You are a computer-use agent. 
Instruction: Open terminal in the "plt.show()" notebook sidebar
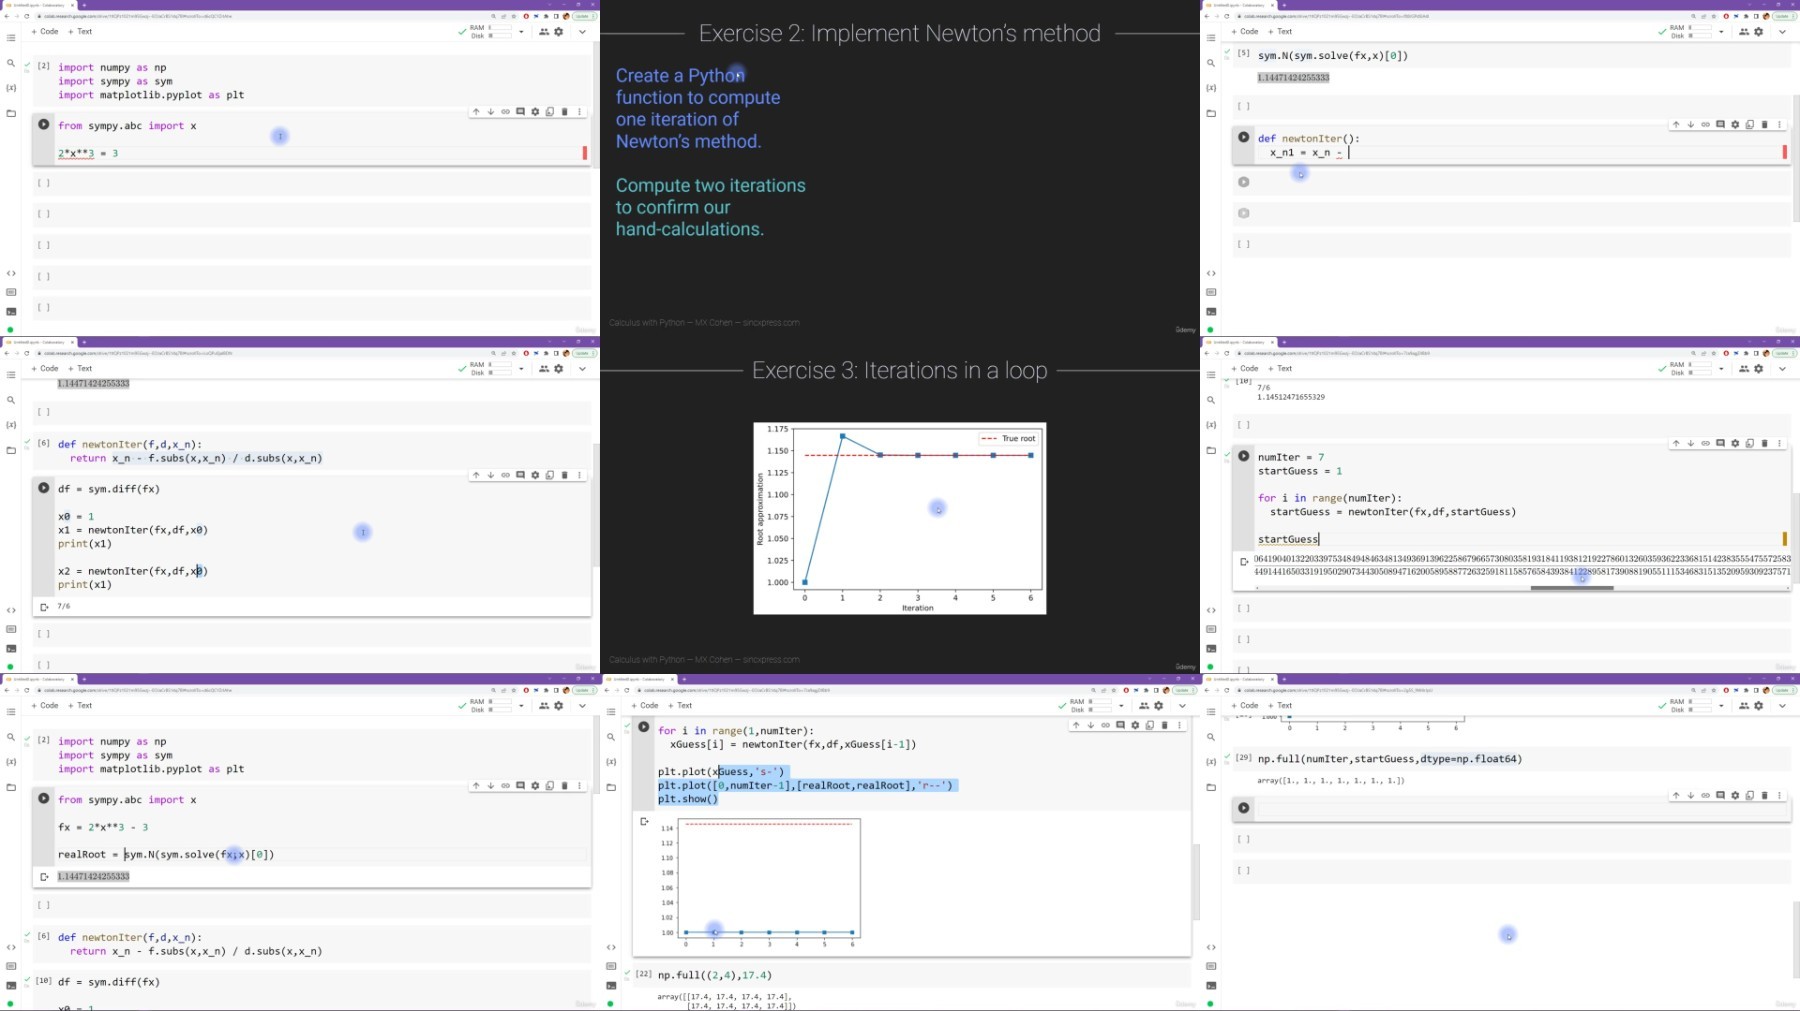coord(611,985)
